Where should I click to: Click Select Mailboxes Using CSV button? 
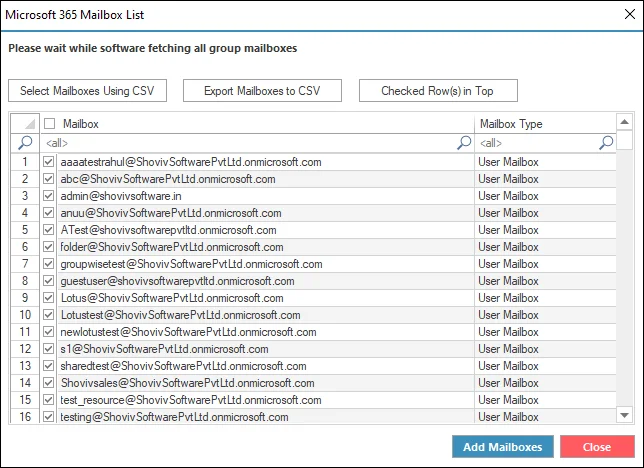point(87,90)
